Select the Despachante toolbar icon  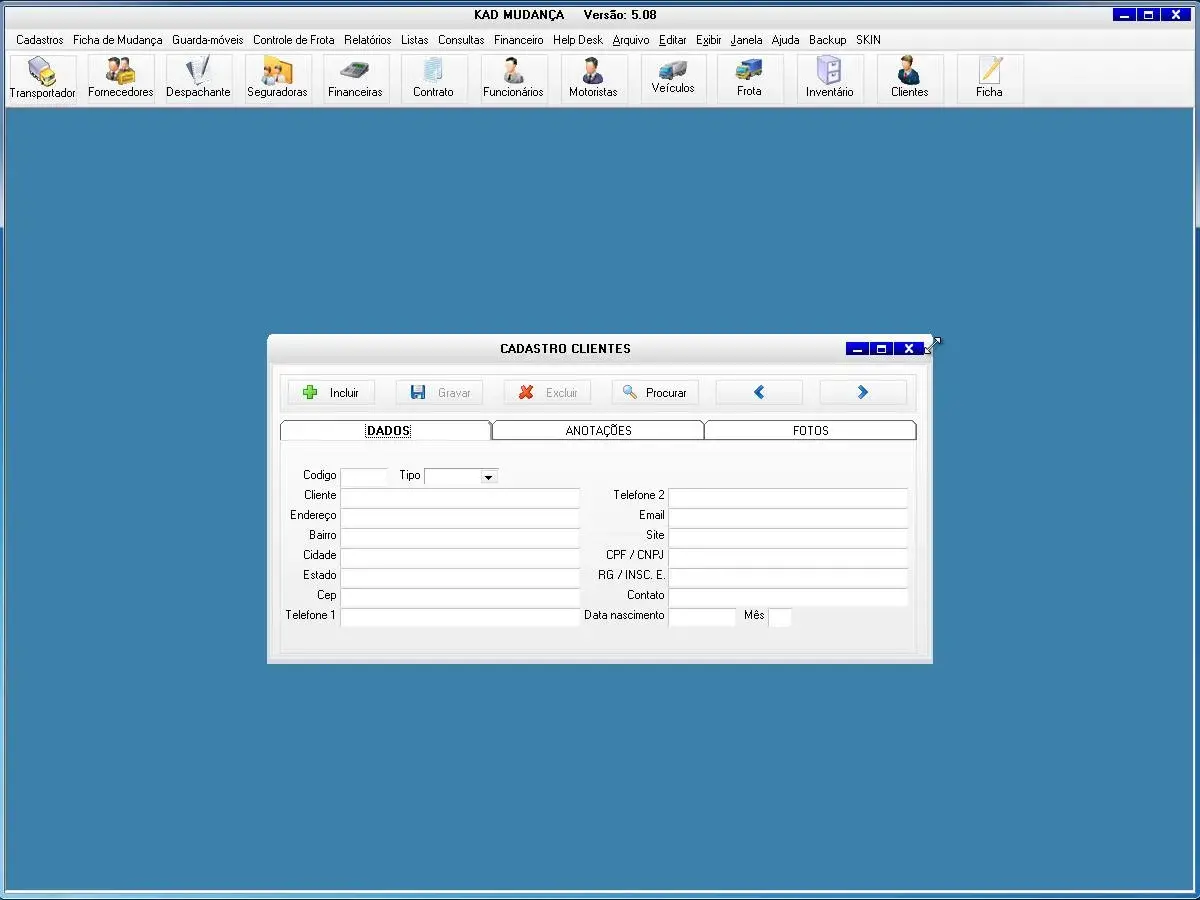click(198, 79)
